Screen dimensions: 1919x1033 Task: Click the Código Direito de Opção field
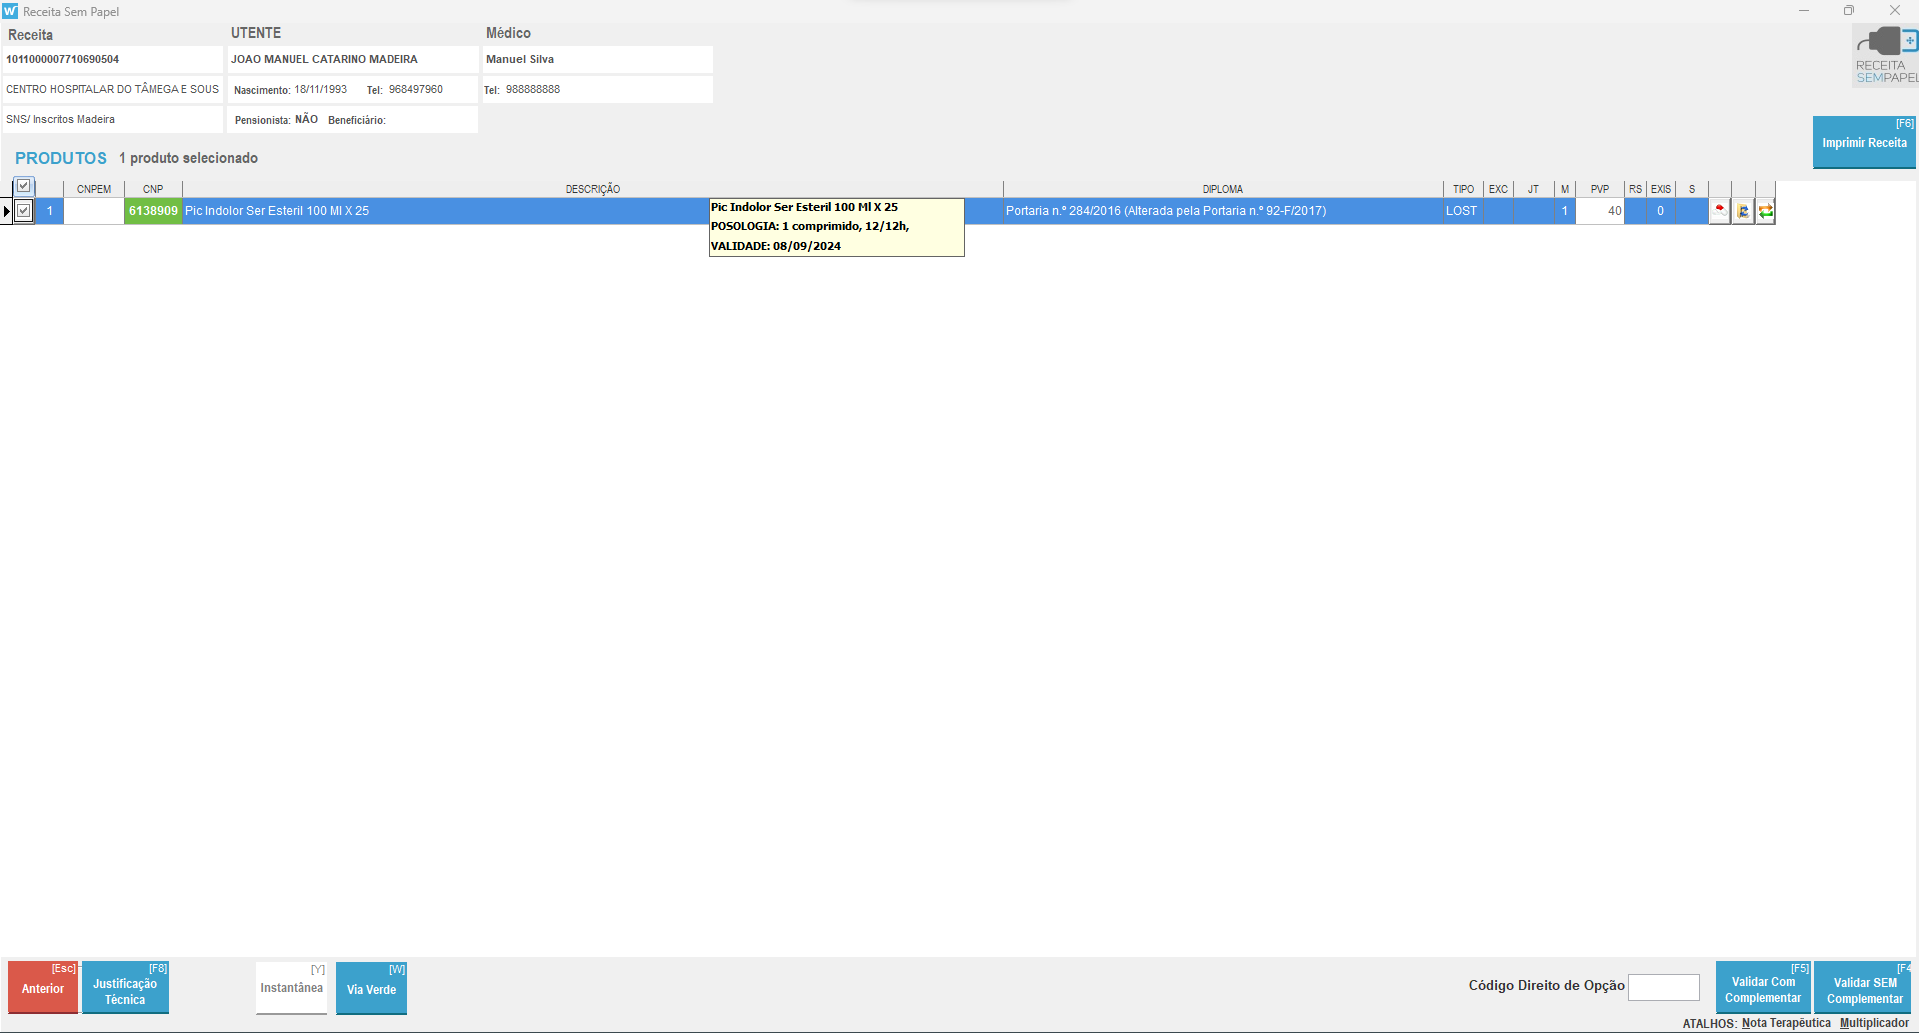pyautogui.click(x=1663, y=987)
